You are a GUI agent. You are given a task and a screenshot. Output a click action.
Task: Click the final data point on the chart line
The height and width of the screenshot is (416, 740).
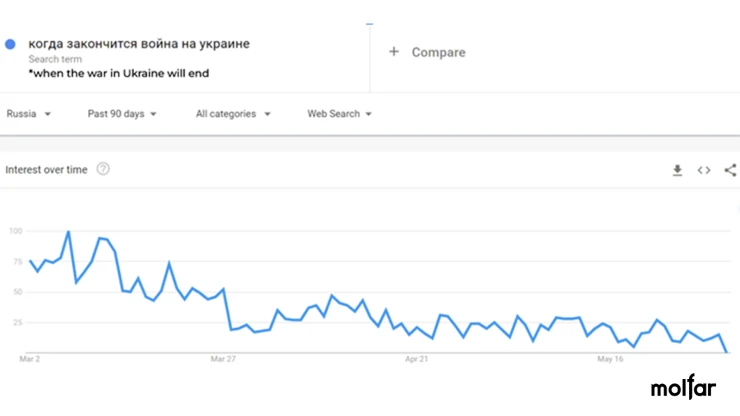tap(727, 352)
